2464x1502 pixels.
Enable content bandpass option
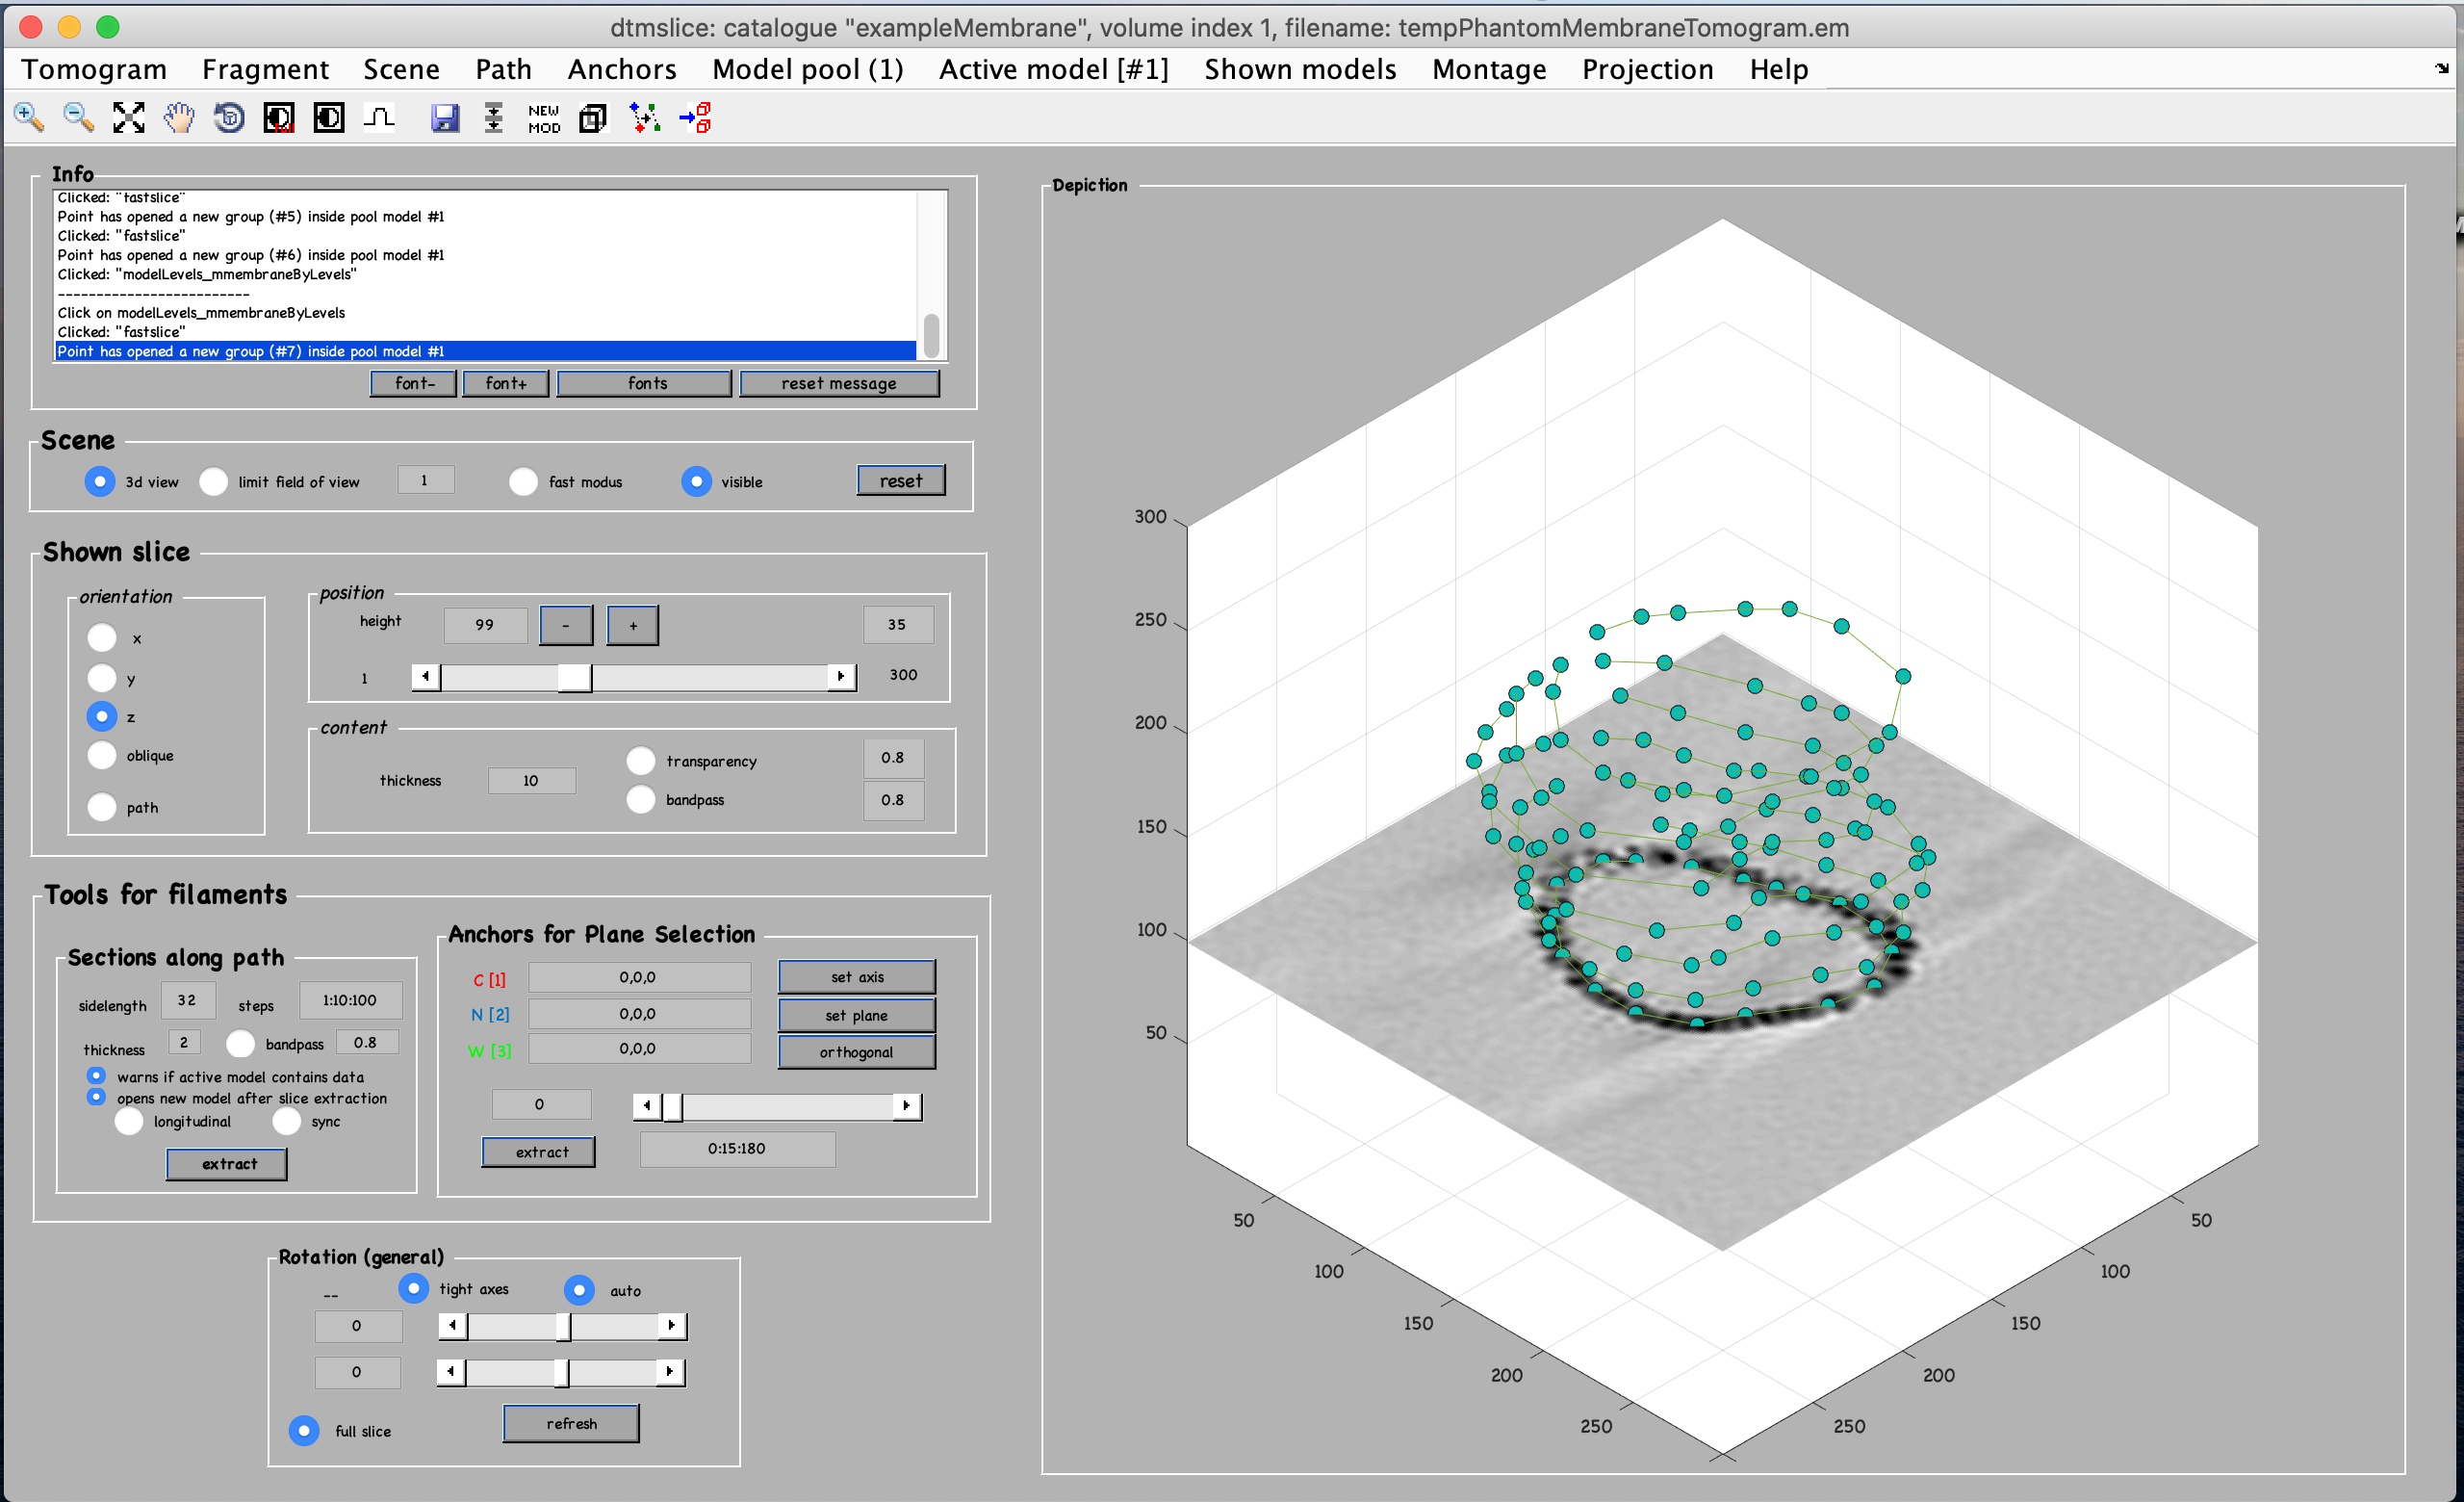pyautogui.click(x=641, y=799)
